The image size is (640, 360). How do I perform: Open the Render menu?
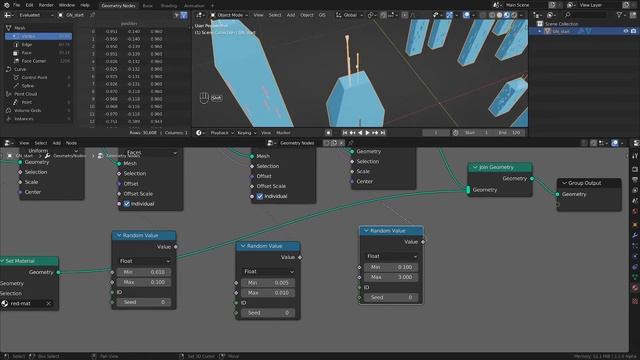[x=46, y=5]
